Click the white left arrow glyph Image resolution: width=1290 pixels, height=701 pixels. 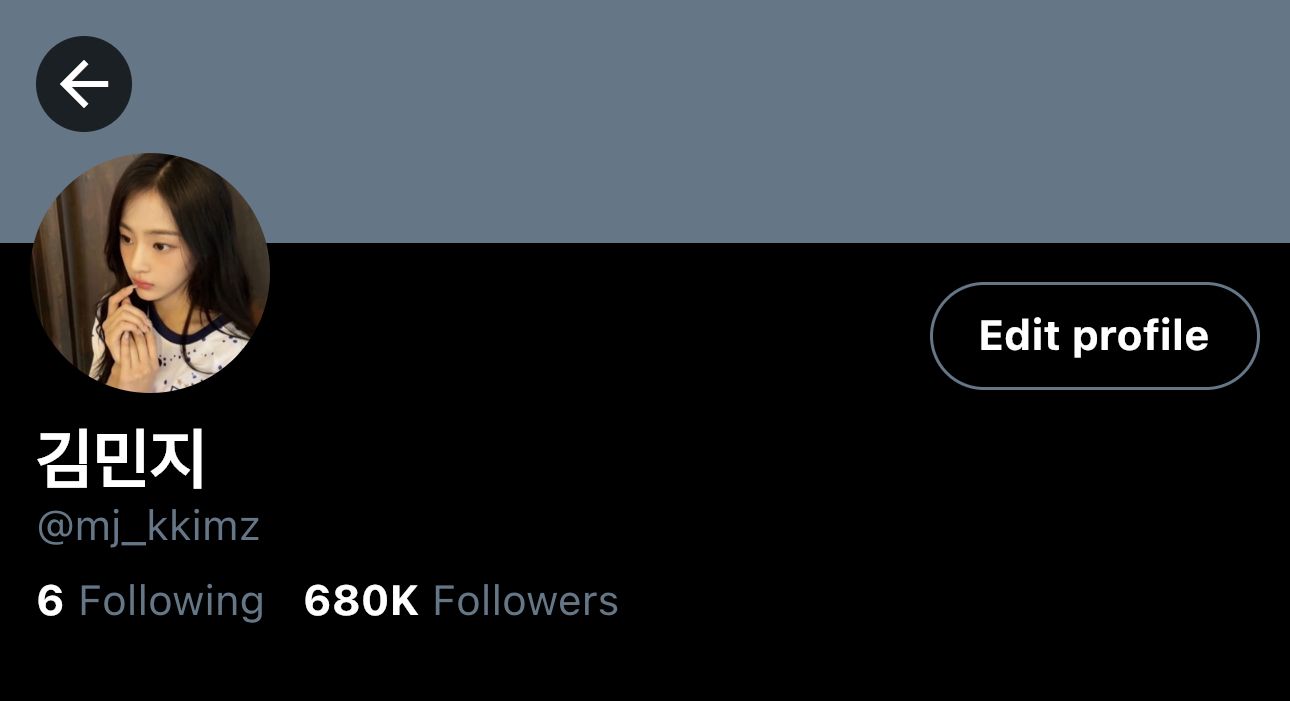coord(84,84)
